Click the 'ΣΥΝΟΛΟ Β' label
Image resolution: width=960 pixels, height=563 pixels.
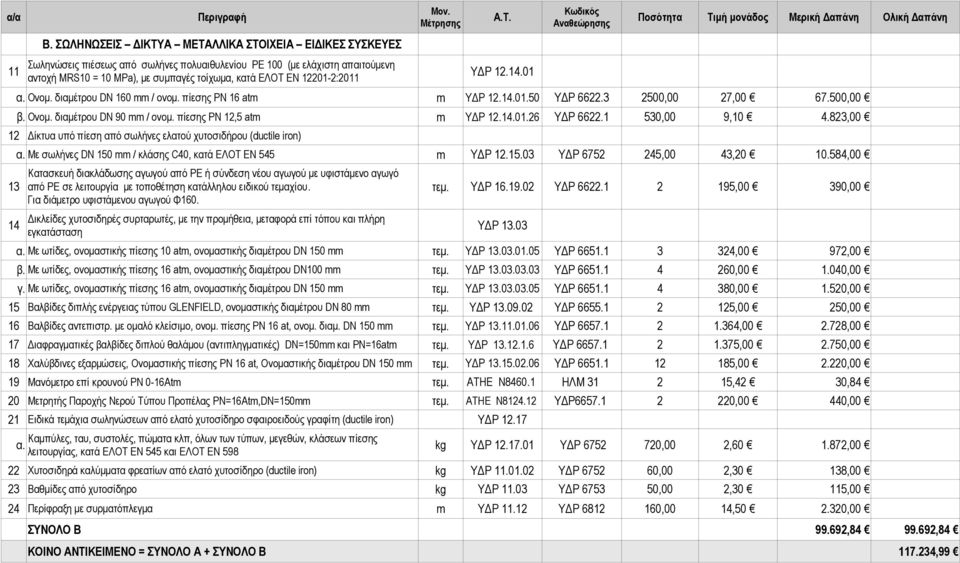(54, 529)
